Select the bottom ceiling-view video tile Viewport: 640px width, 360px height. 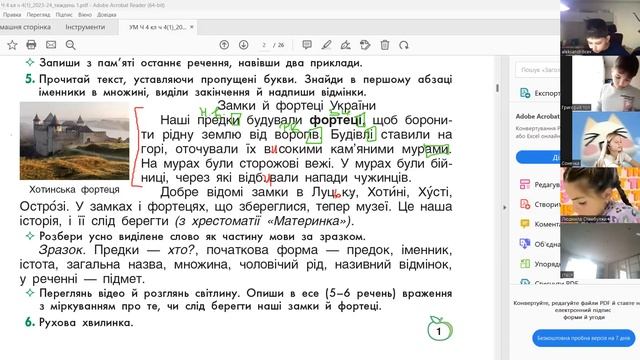tap(600, 251)
